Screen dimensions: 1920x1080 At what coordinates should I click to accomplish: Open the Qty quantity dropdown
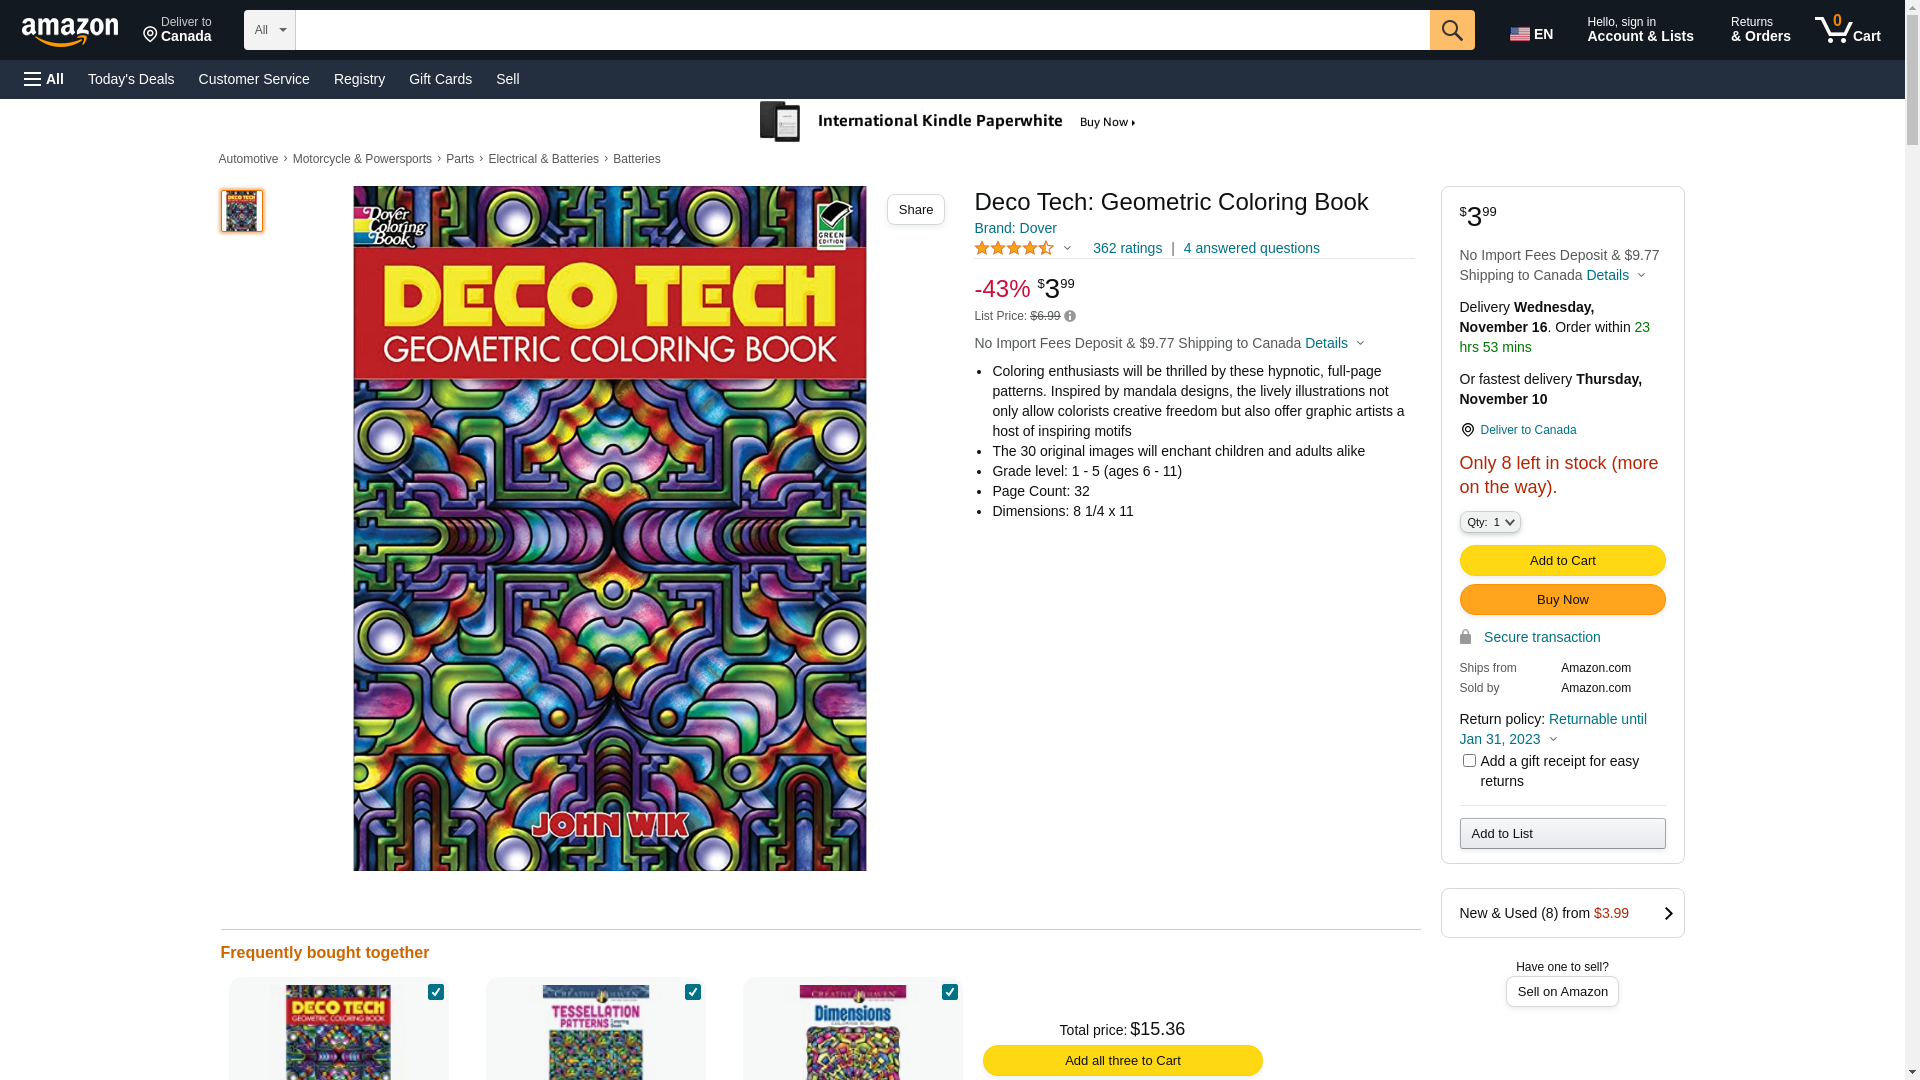point(1489,522)
